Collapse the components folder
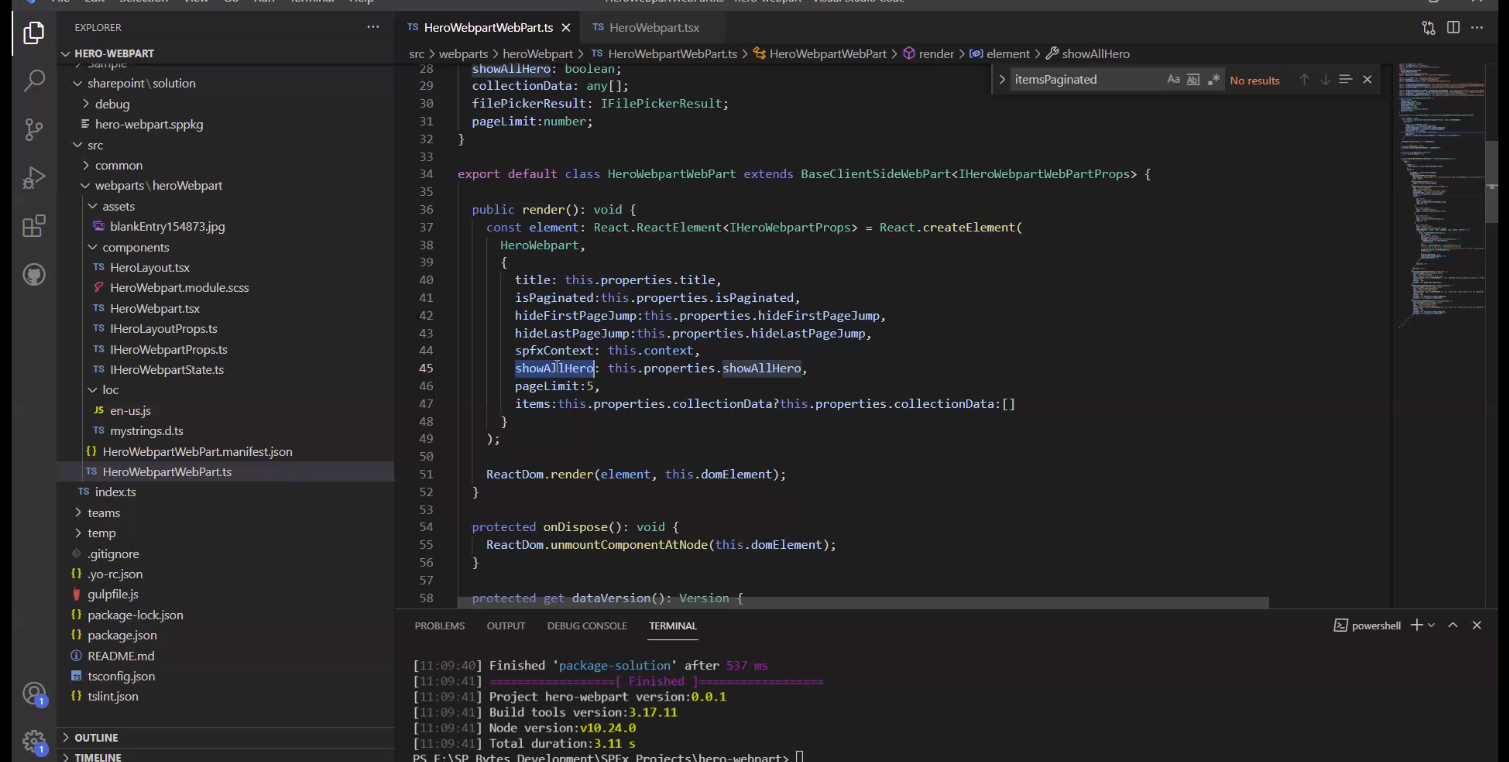 coord(135,247)
